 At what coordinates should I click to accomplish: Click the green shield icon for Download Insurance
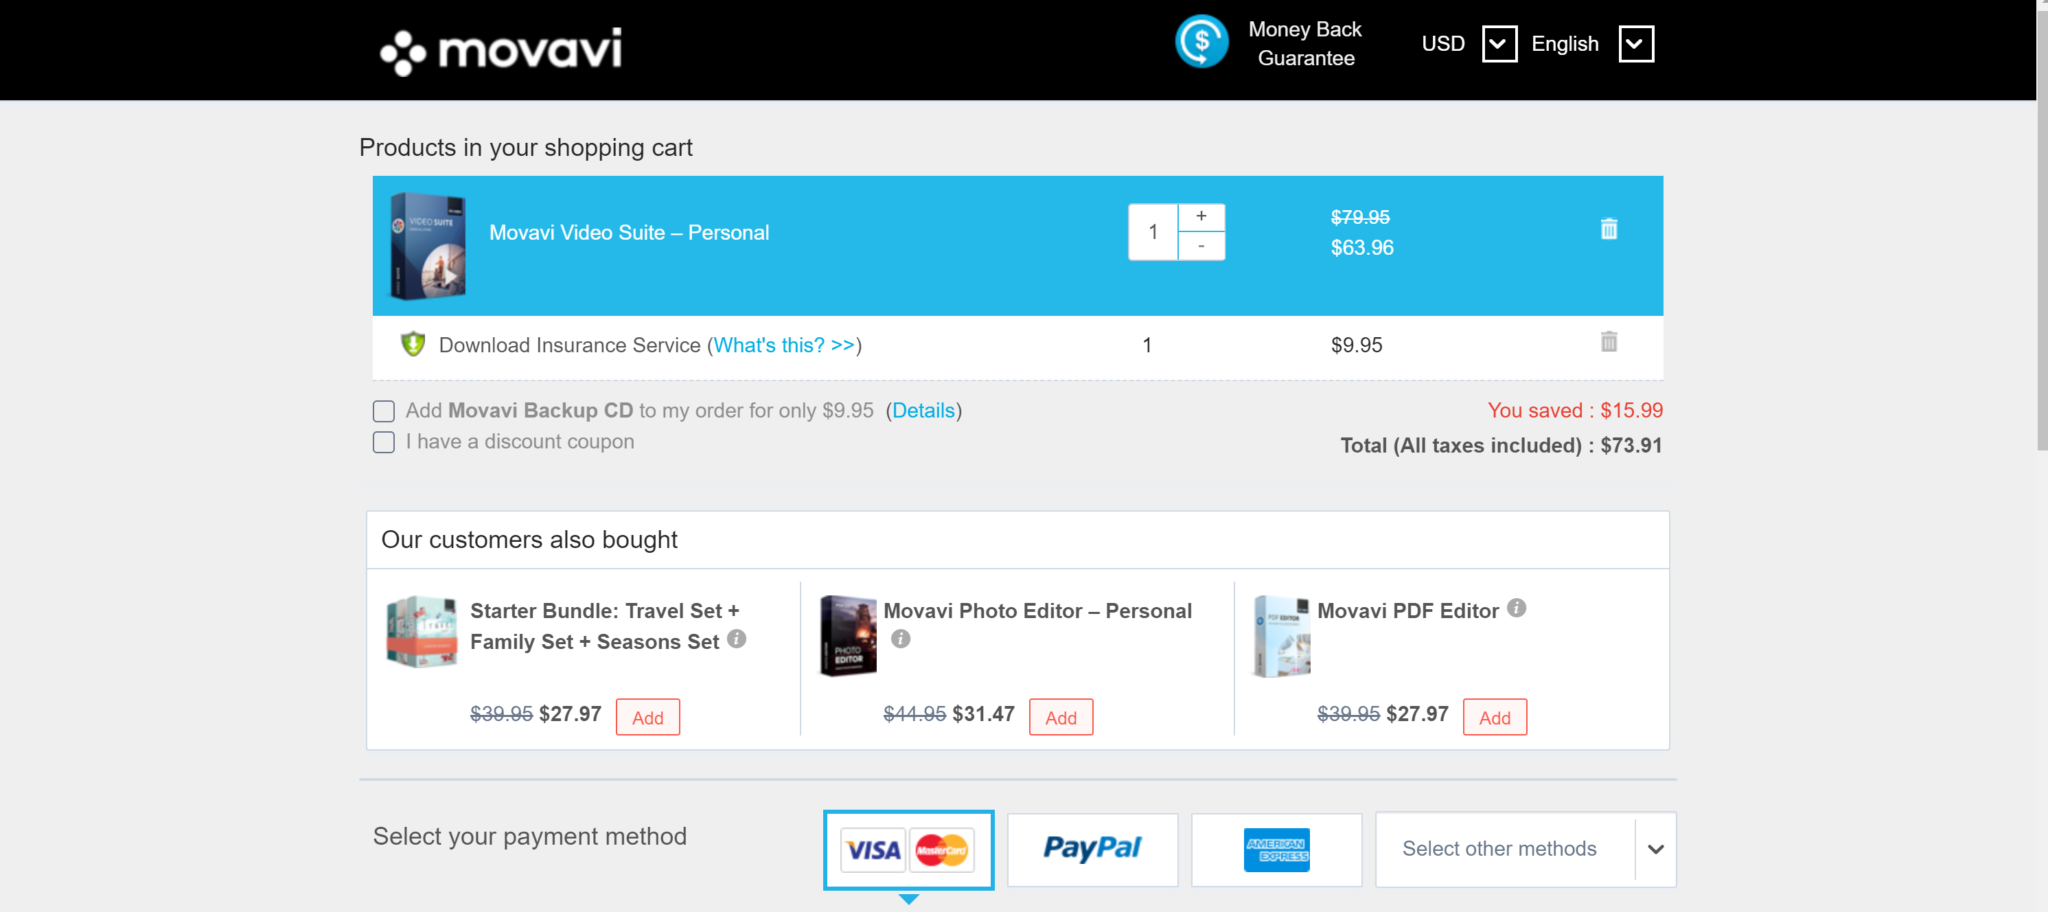[413, 344]
